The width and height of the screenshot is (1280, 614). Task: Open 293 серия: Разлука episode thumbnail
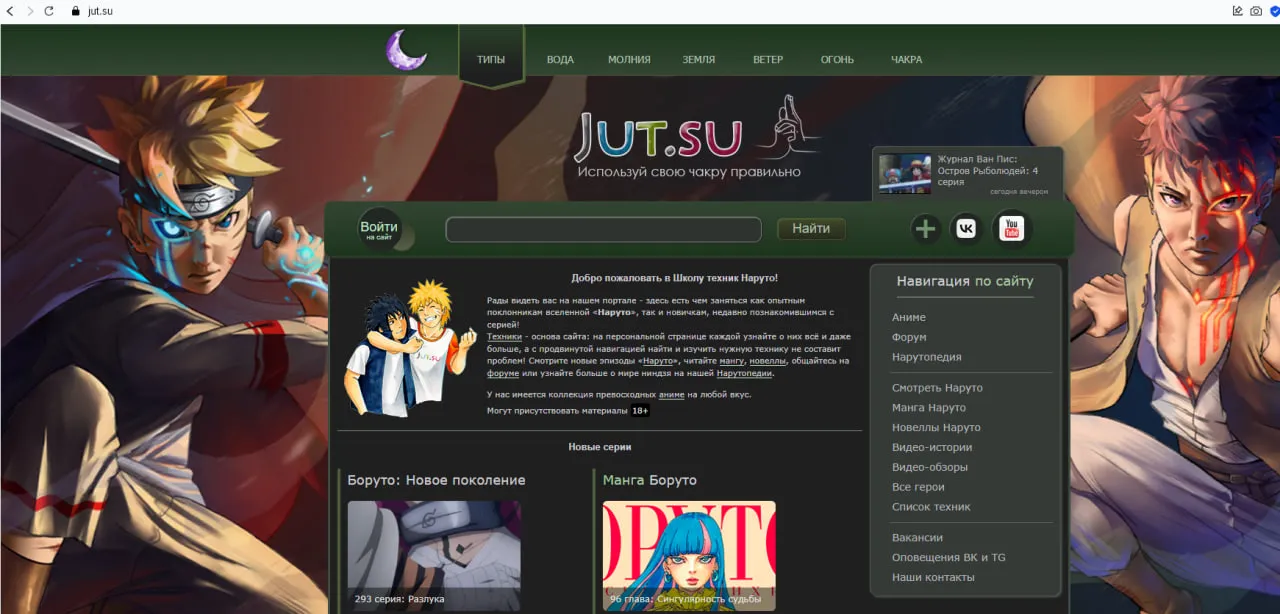tap(434, 556)
